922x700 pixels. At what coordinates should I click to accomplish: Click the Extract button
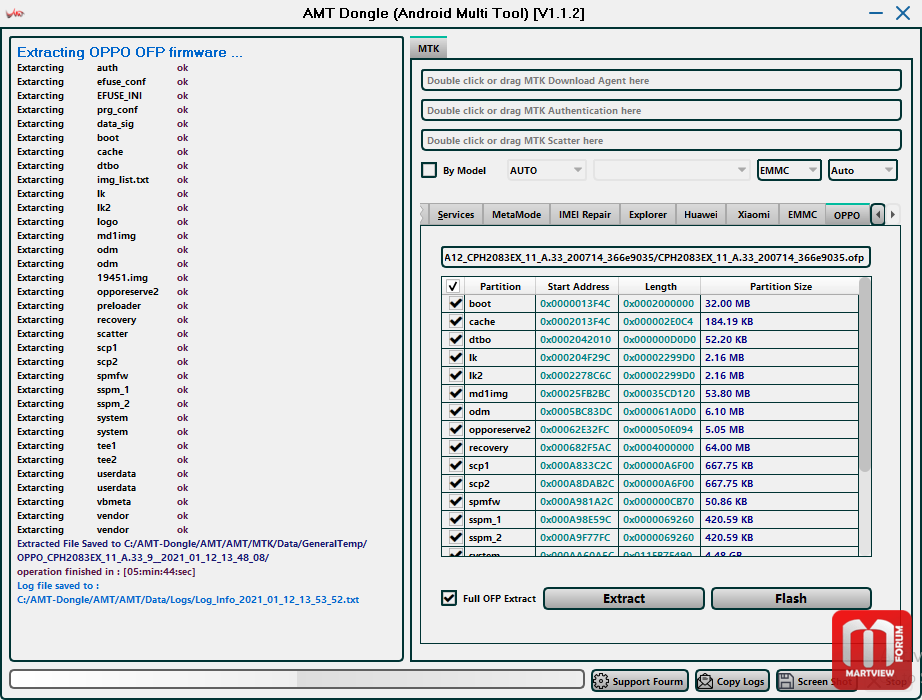click(624, 598)
